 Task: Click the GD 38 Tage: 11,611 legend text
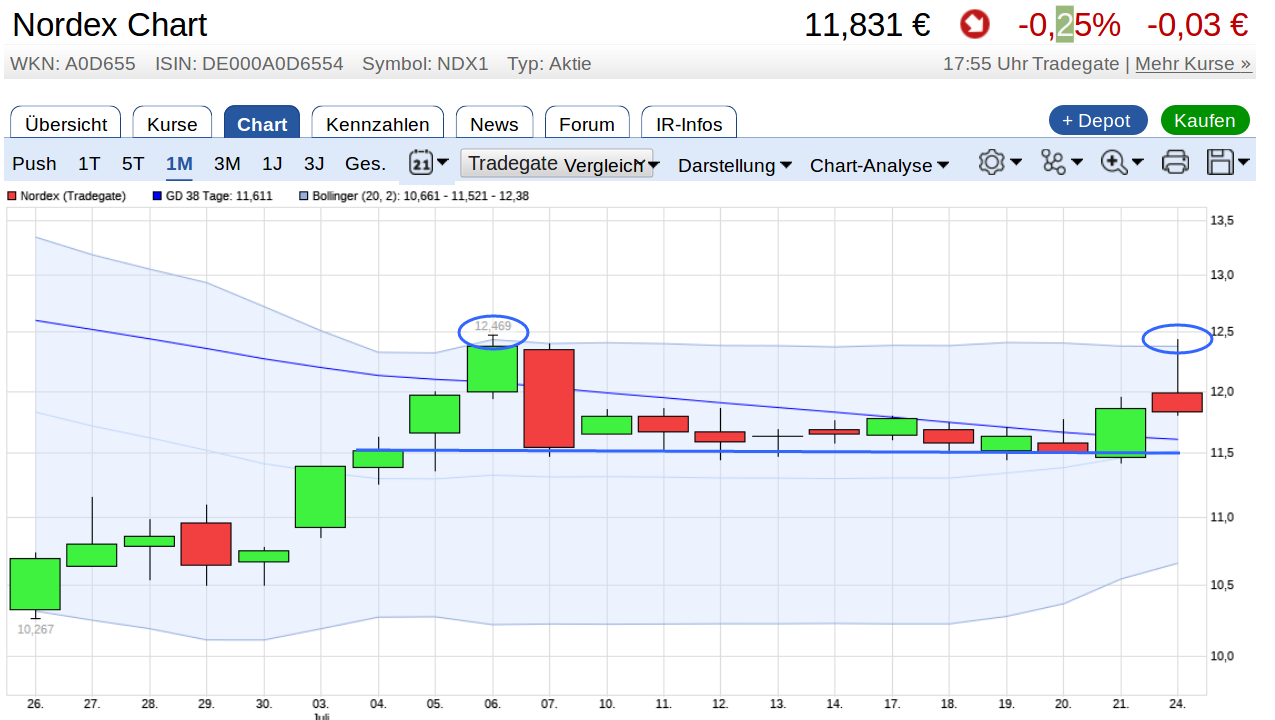pos(219,196)
